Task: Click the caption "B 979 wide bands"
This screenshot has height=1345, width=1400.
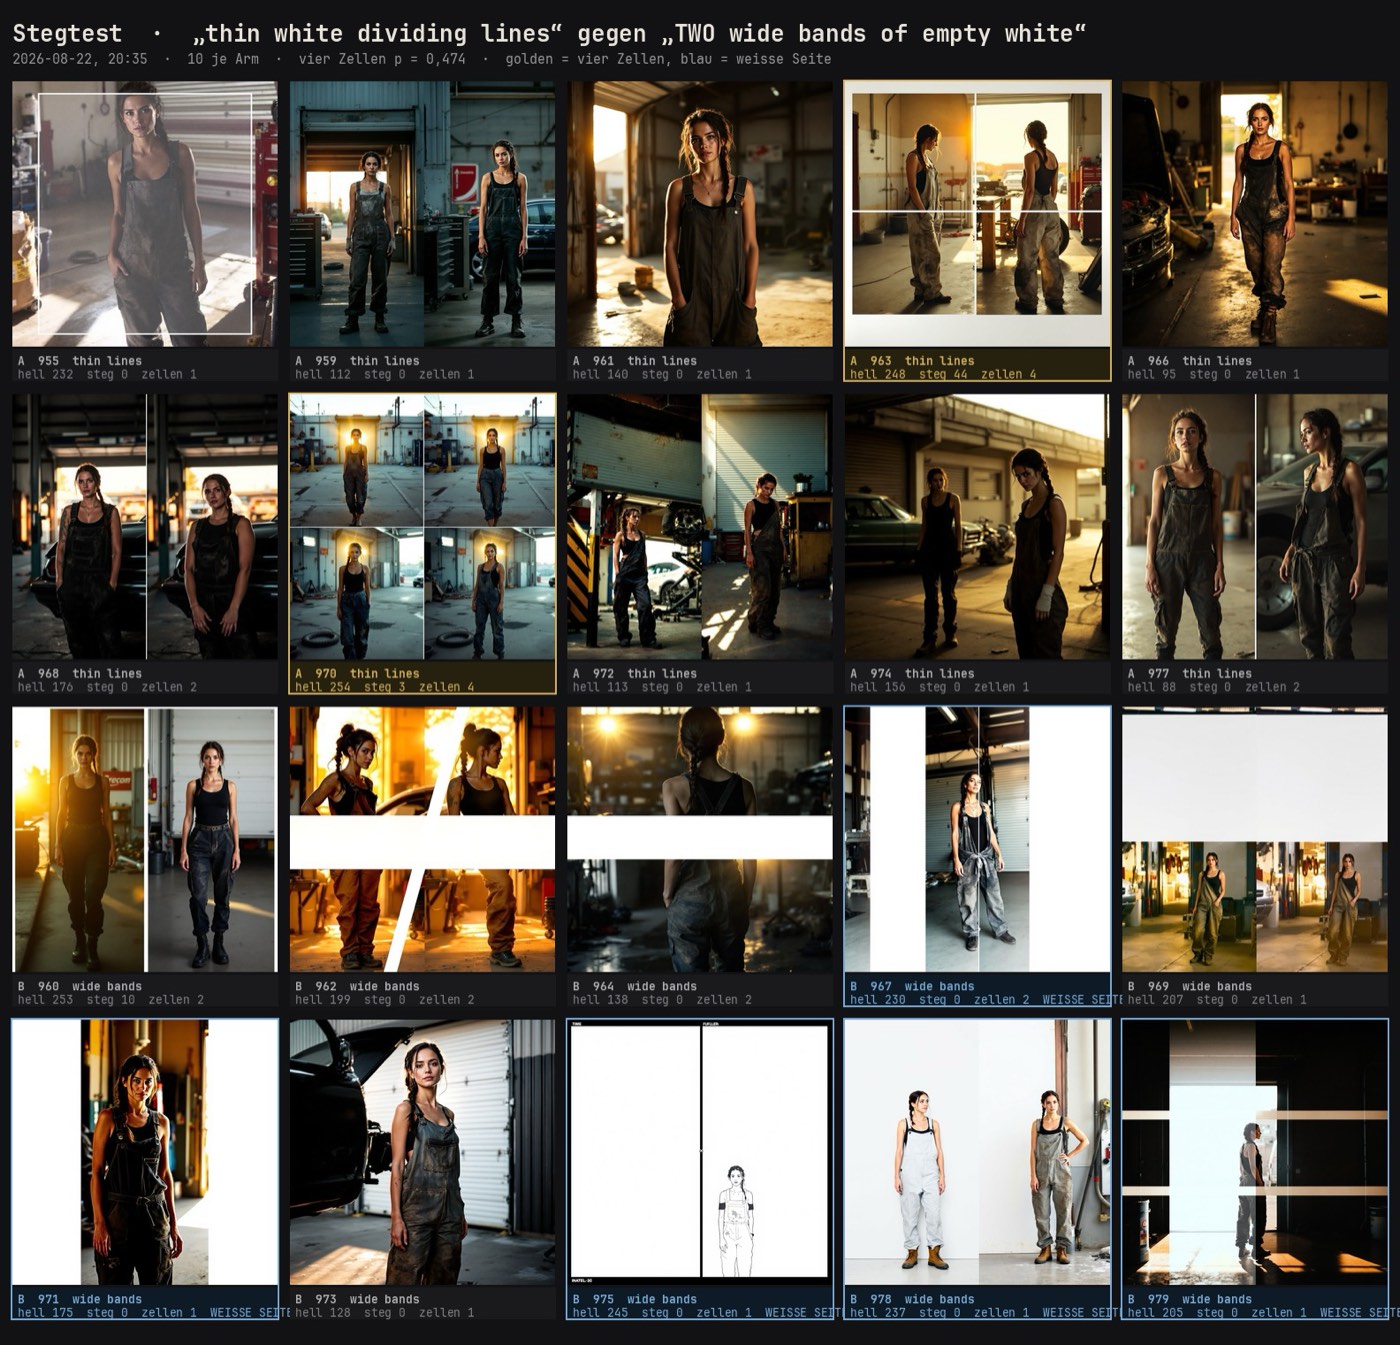Action: point(1189,1300)
